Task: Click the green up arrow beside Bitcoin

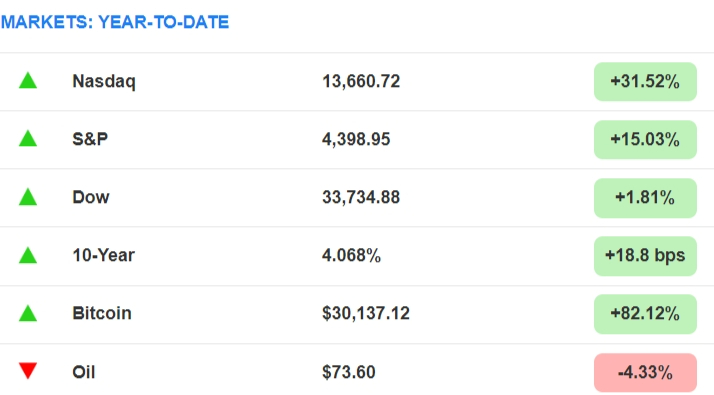Action: [28, 313]
